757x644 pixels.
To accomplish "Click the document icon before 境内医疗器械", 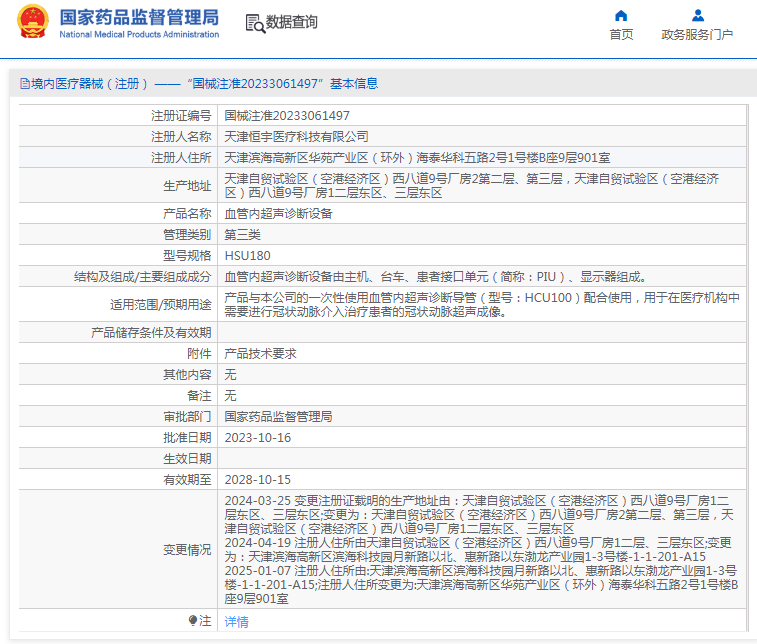I will [25, 84].
